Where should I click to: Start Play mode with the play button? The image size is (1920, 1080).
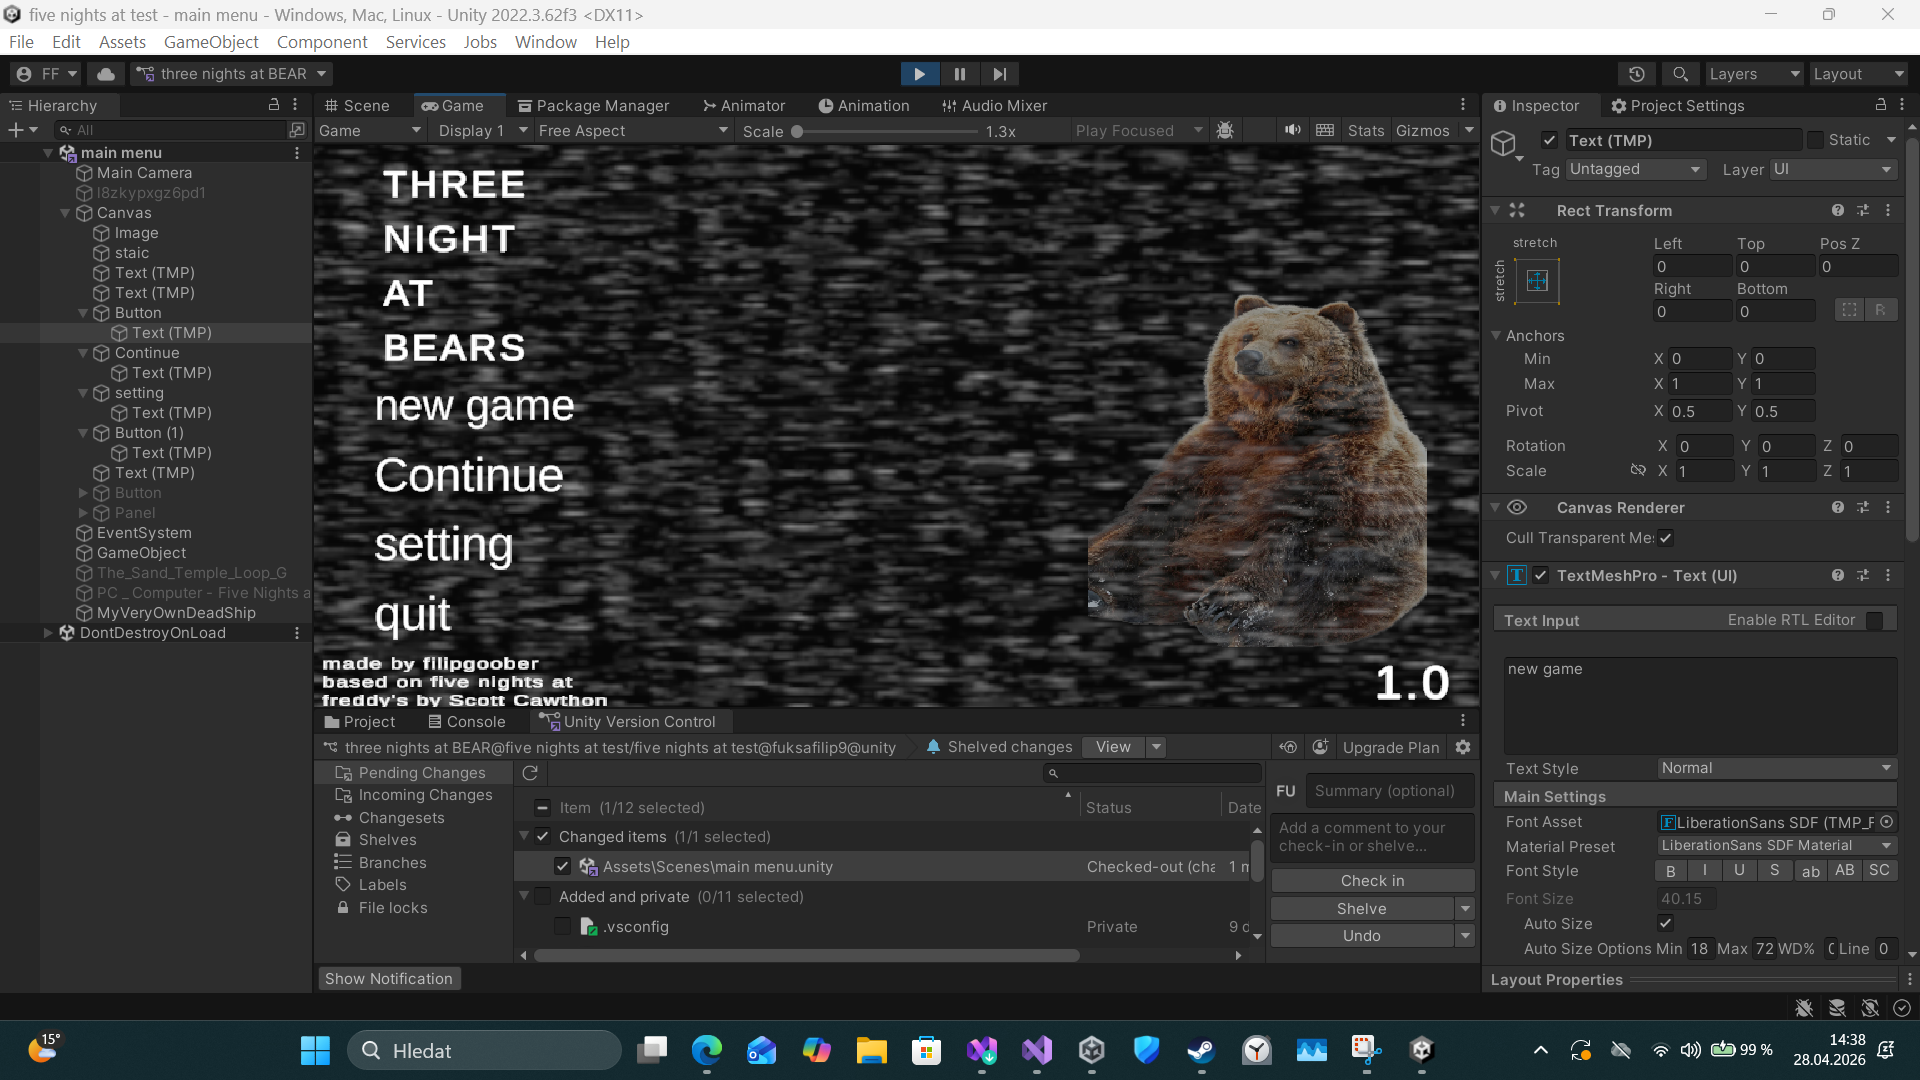pos(919,74)
